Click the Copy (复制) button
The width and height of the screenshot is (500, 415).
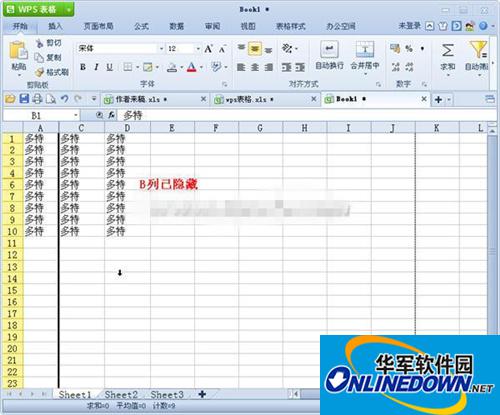click(49, 57)
